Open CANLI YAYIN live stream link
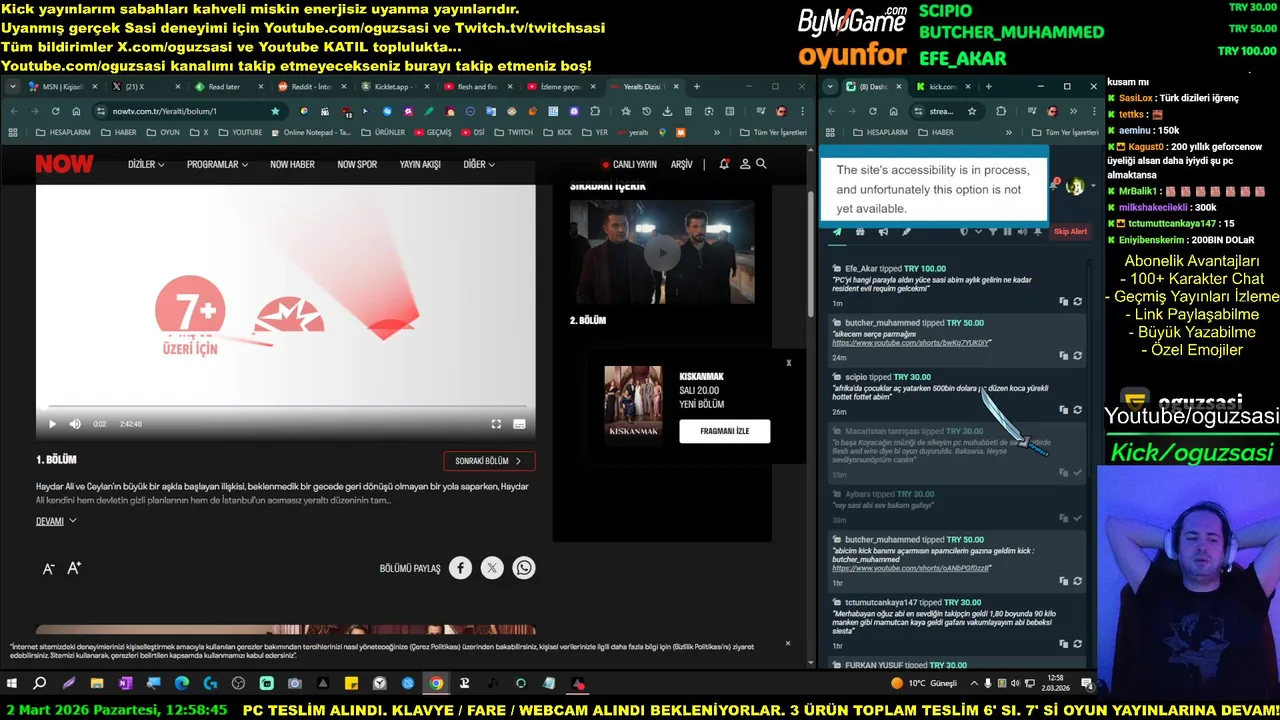Image resolution: width=1280 pixels, height=720 pixels. (x=630, y=164)
